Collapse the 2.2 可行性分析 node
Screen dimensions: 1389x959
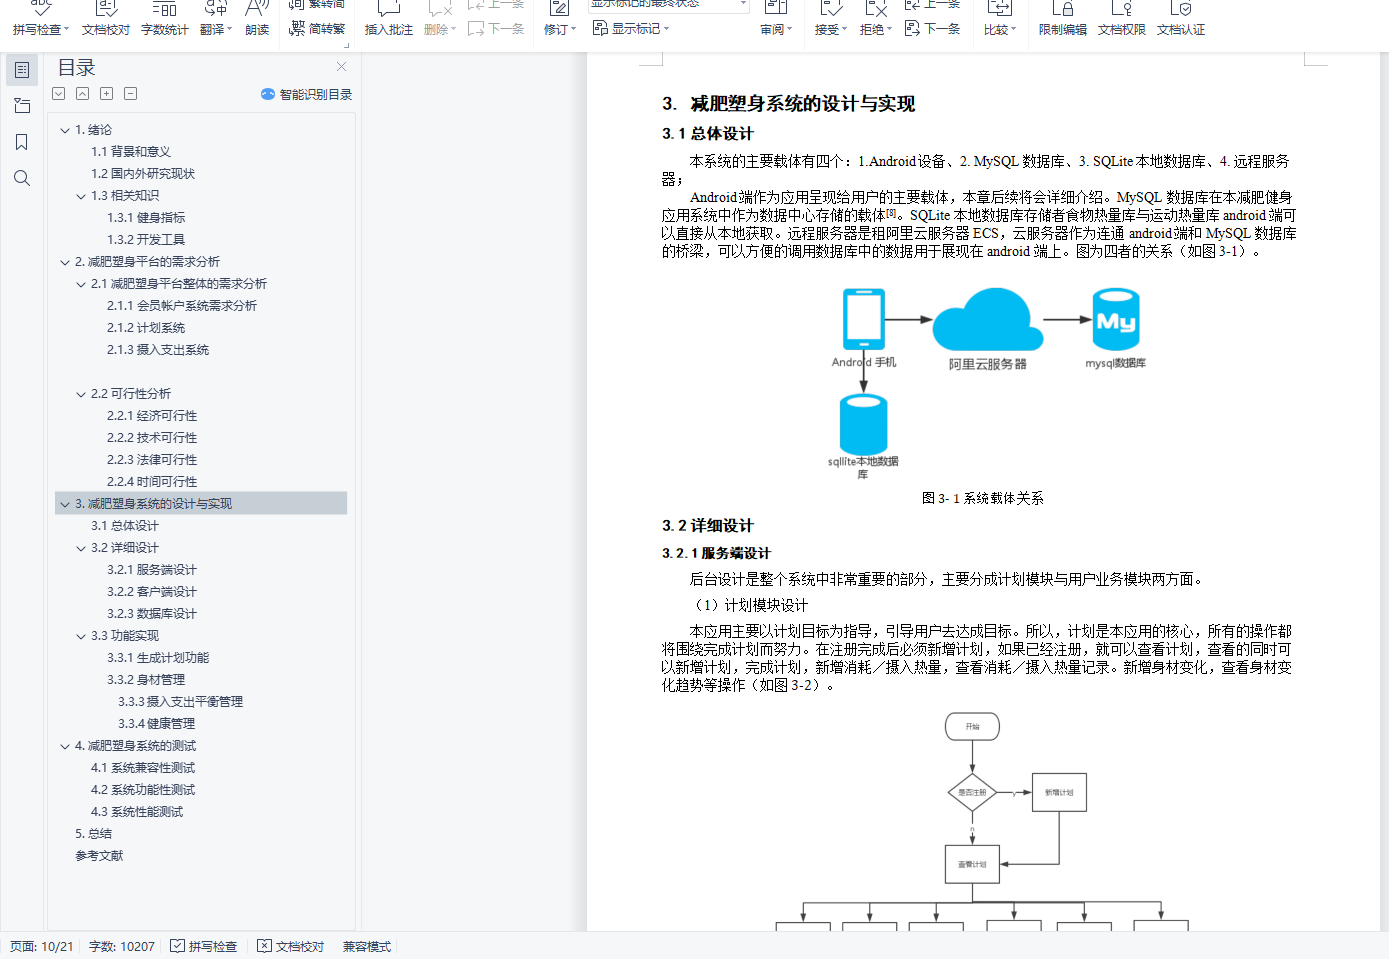pos(81,394)
